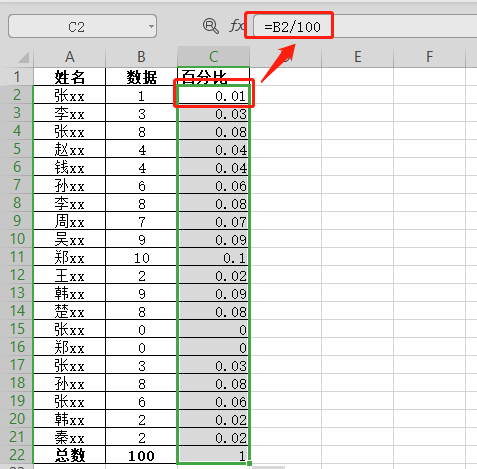477x469 pixels.
Task: Select column F header
Action: (429, 57)
